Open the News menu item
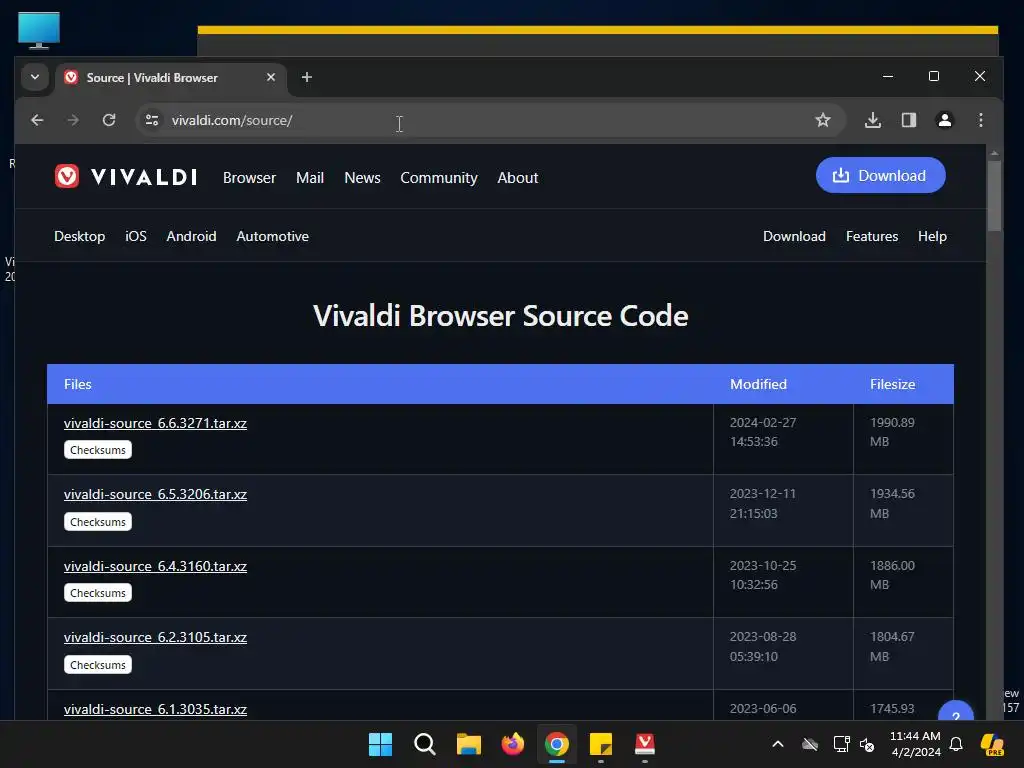Viewport: 1024px width, 768px height. (362, 178)
